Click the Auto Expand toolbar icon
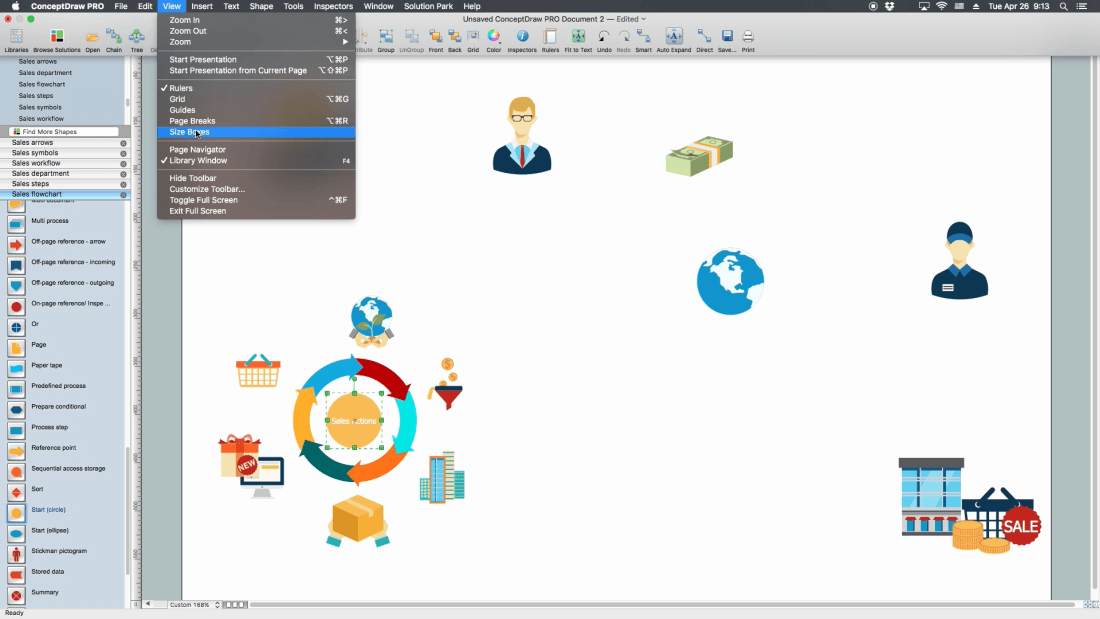The height and width of the screenshot is (619, 1100). 673,40
